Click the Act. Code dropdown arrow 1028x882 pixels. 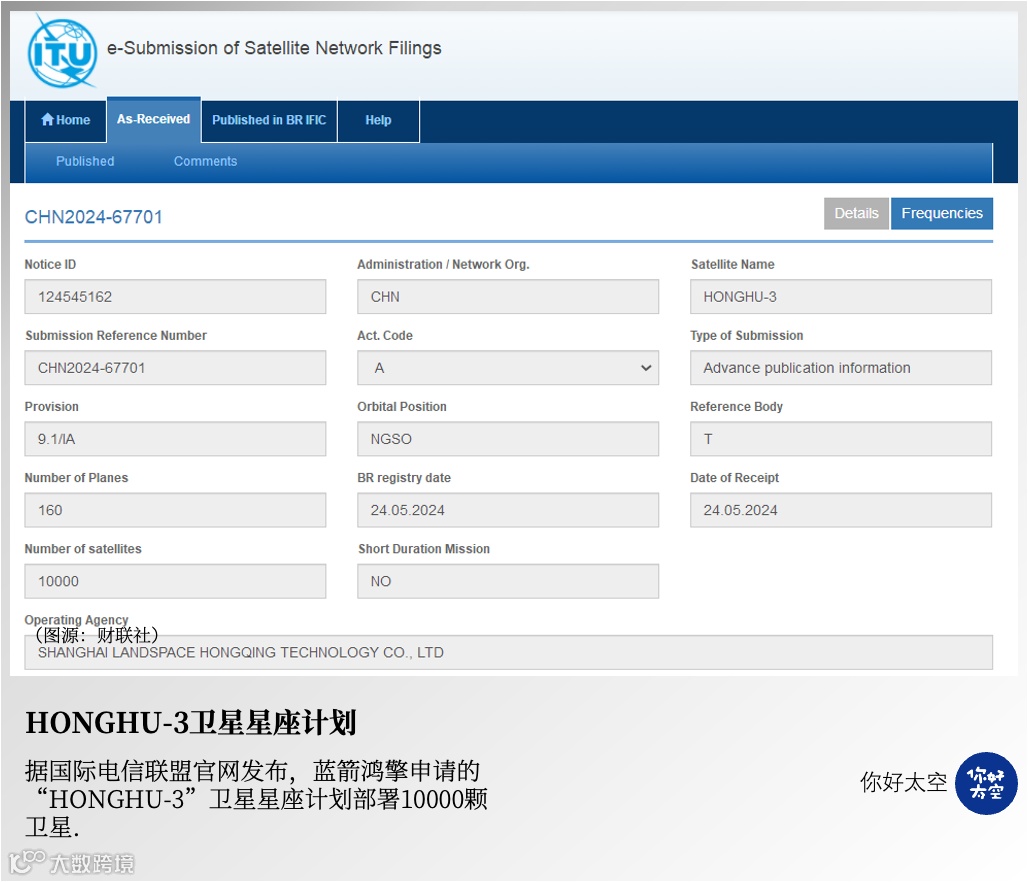point(646,368)
